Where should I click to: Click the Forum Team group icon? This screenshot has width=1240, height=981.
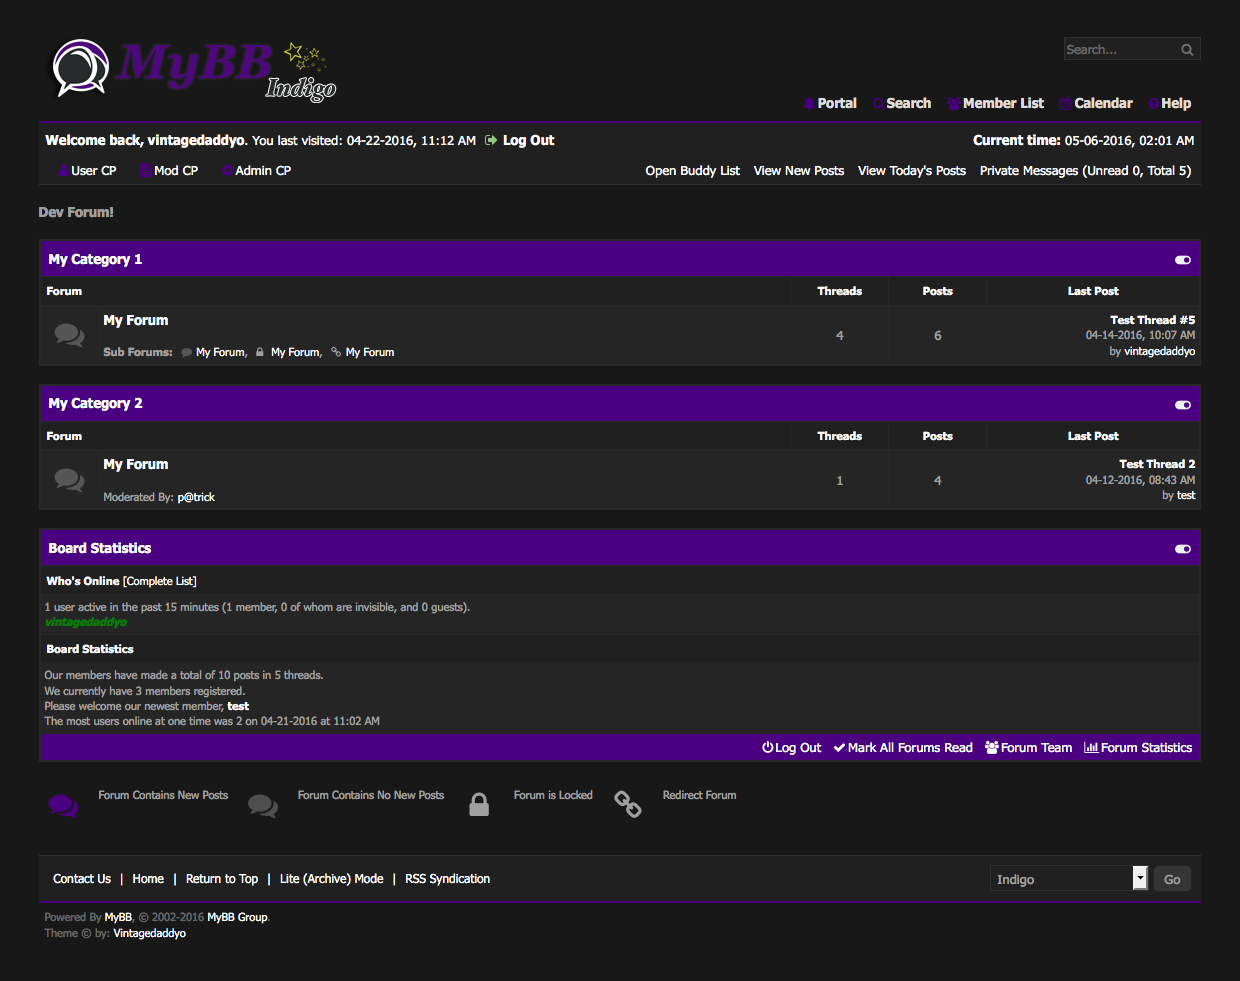992,748
